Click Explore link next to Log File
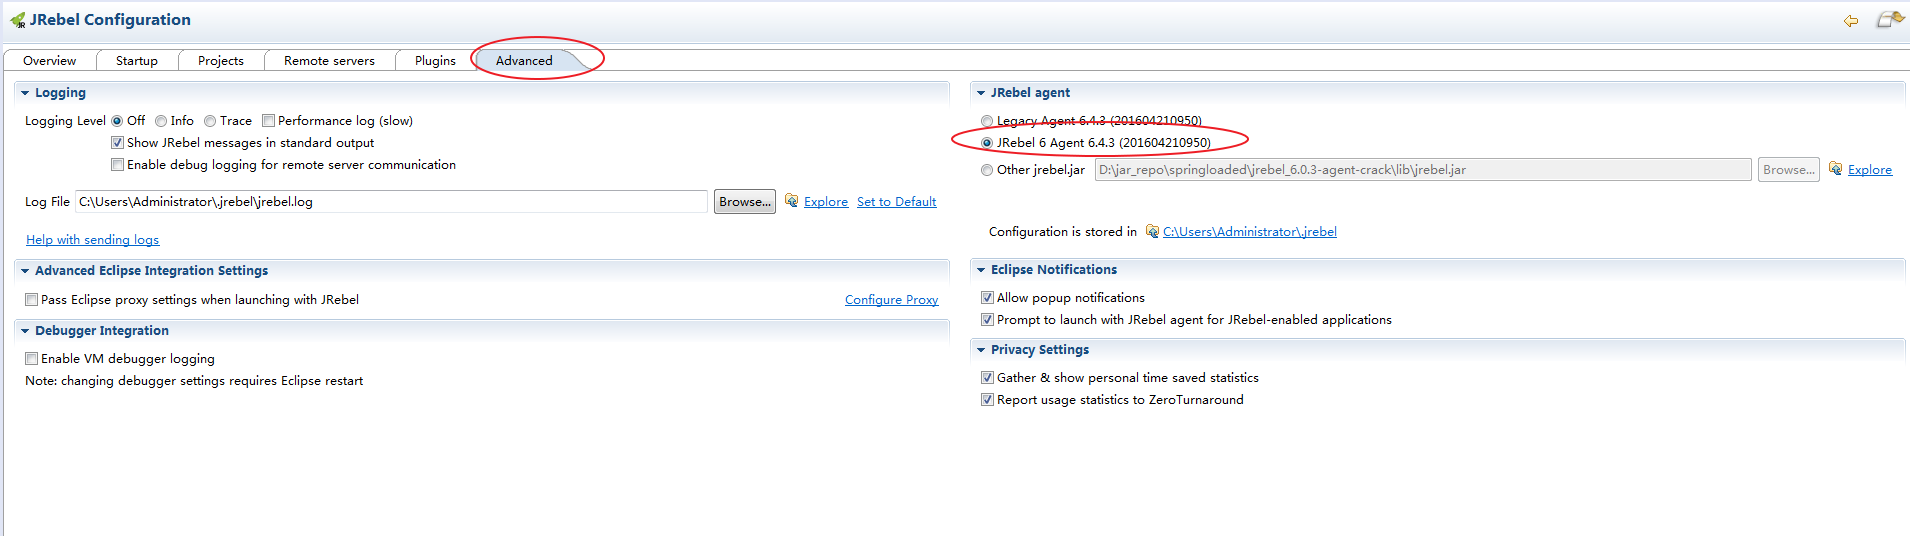 tap(826, 202)
